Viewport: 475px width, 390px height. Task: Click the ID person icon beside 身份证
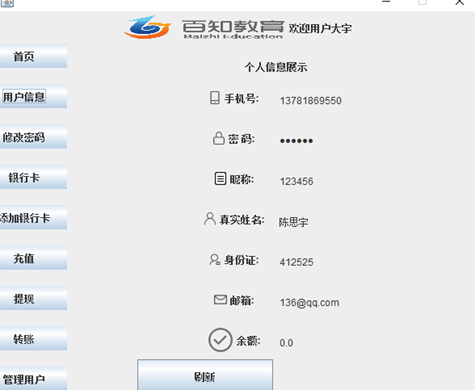(x=215, y=260)
